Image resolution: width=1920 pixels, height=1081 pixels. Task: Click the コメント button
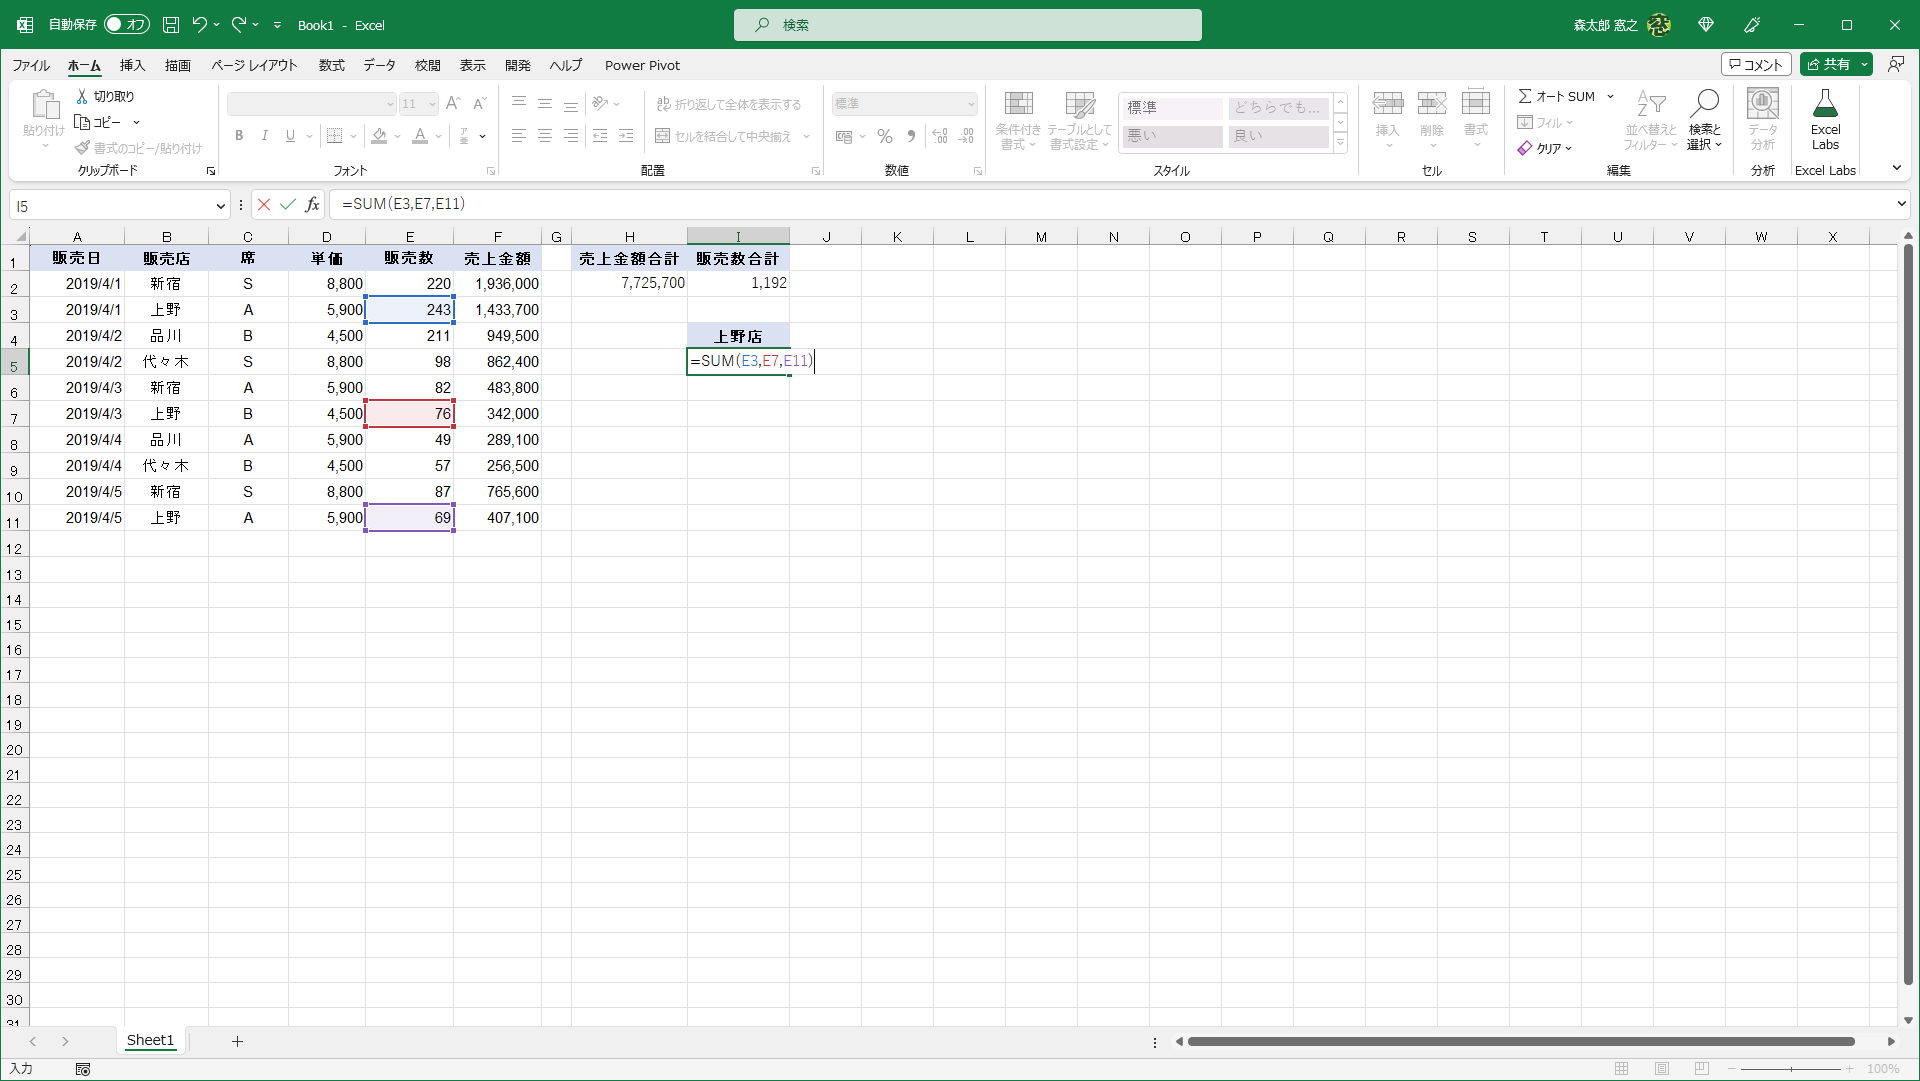[1755, 65]
